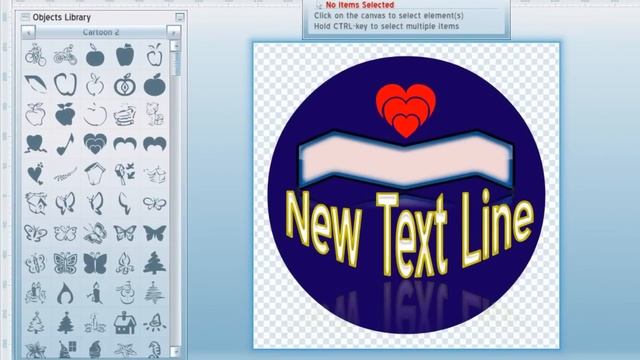Insert the bird inside birdhouse sketch
Screen dimensions: 640x360
click(36, 204)
